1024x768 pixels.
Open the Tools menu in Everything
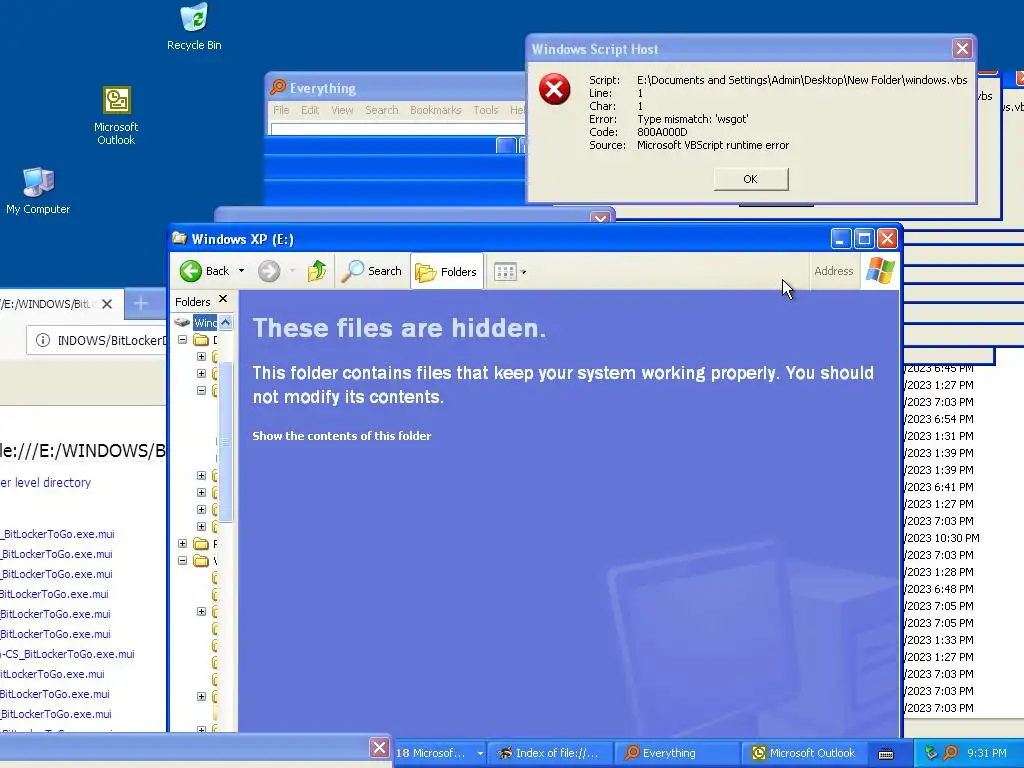pyautogui.click(x=485, y=110)
